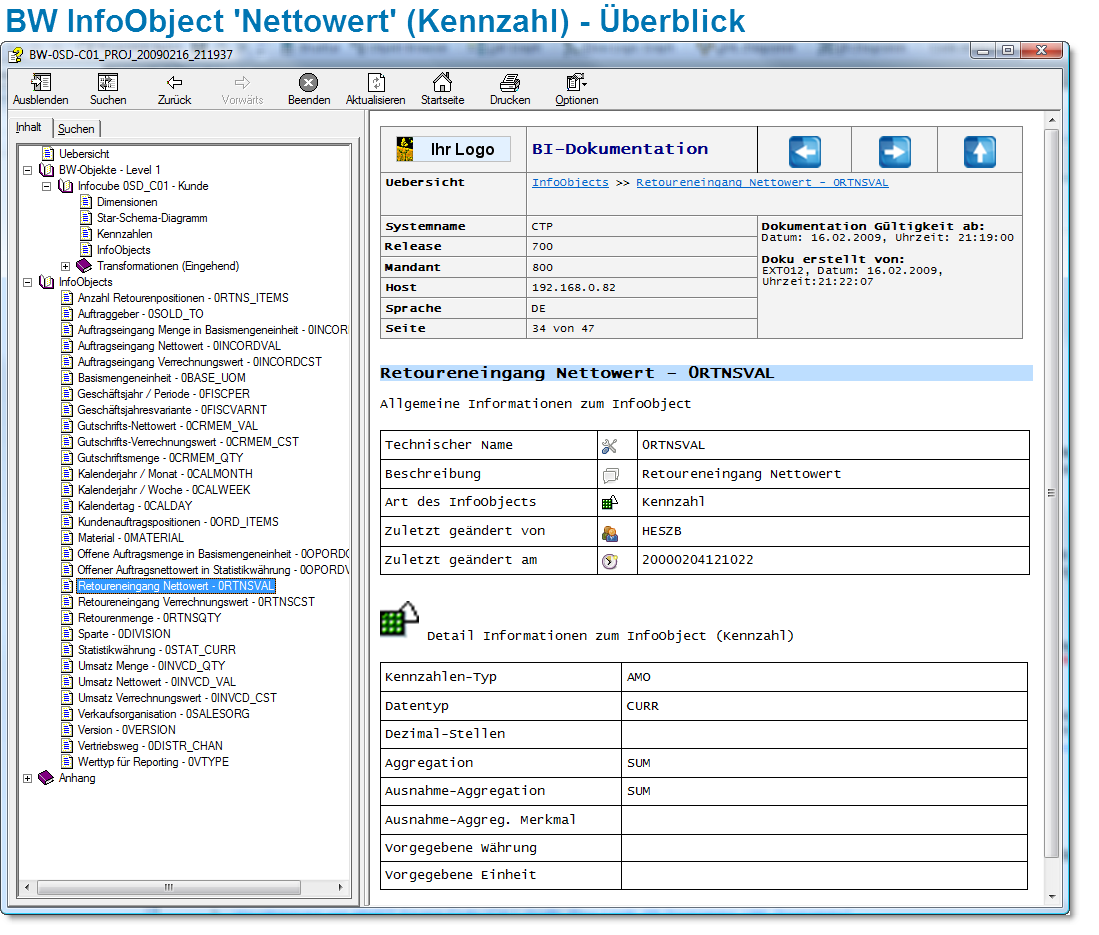This screenshot has width=1099, height=935.
Task: Go back with the Zurück arrow
Action: [x=174, y=84]
